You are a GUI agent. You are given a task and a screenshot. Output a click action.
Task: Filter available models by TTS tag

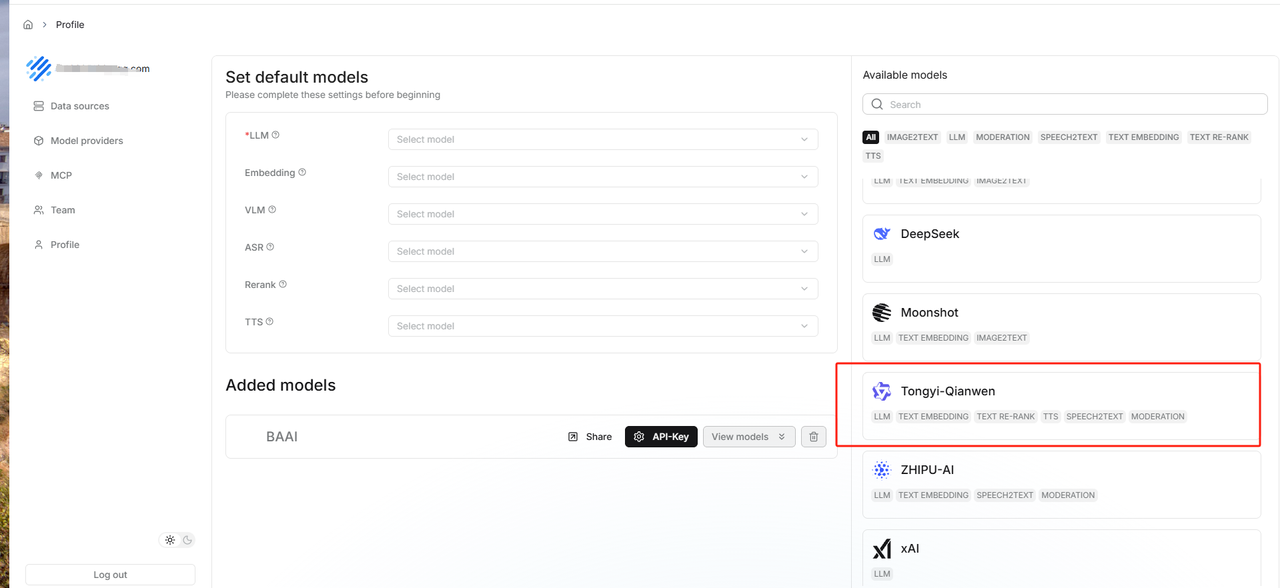tap(873, 156)
